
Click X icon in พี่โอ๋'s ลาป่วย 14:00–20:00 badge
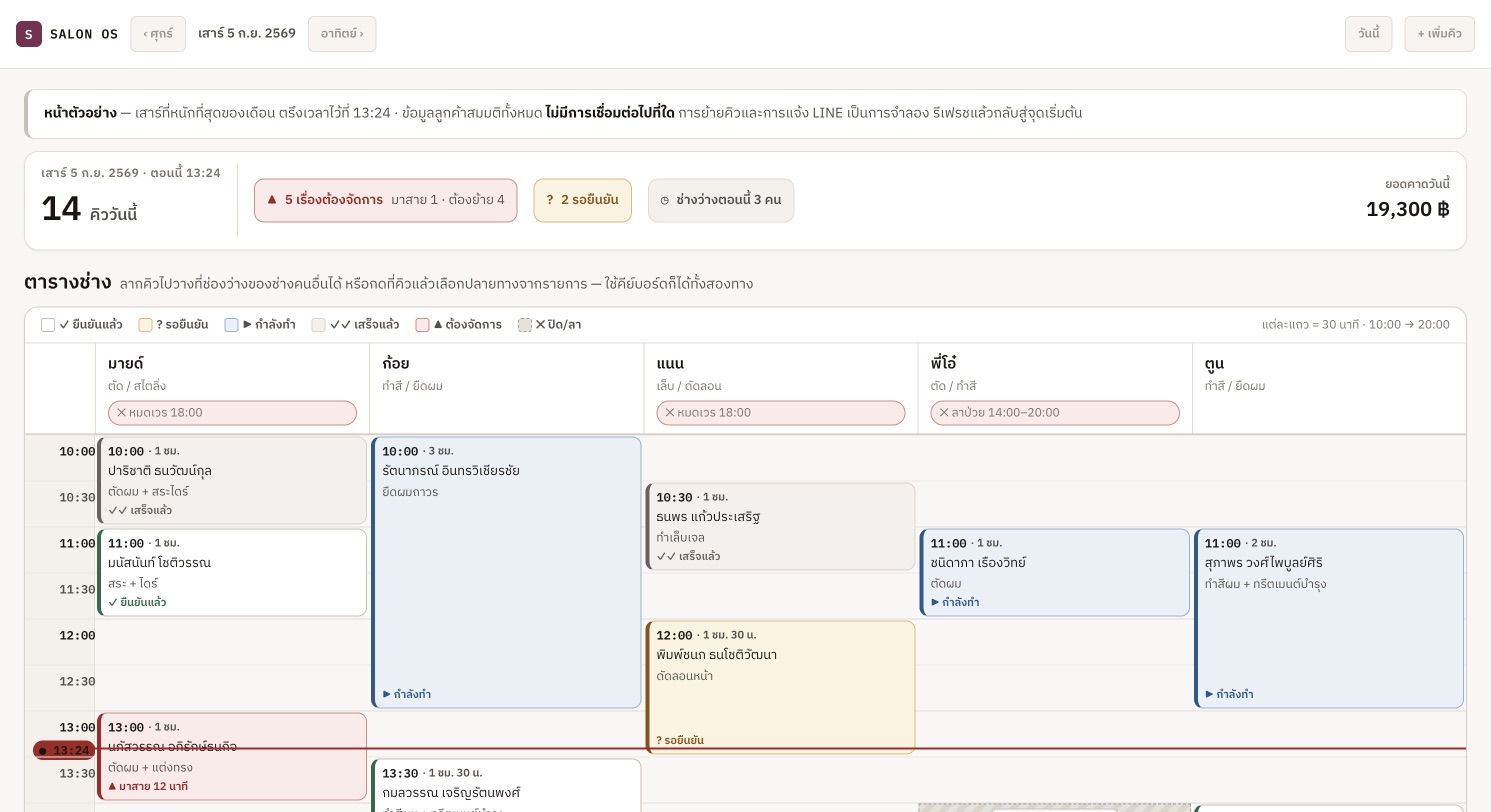click(944, 413)
